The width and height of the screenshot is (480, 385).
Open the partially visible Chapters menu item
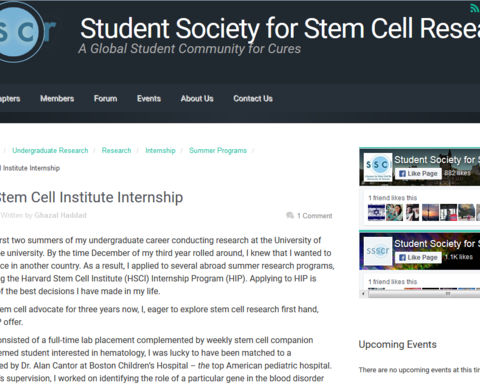10,99
